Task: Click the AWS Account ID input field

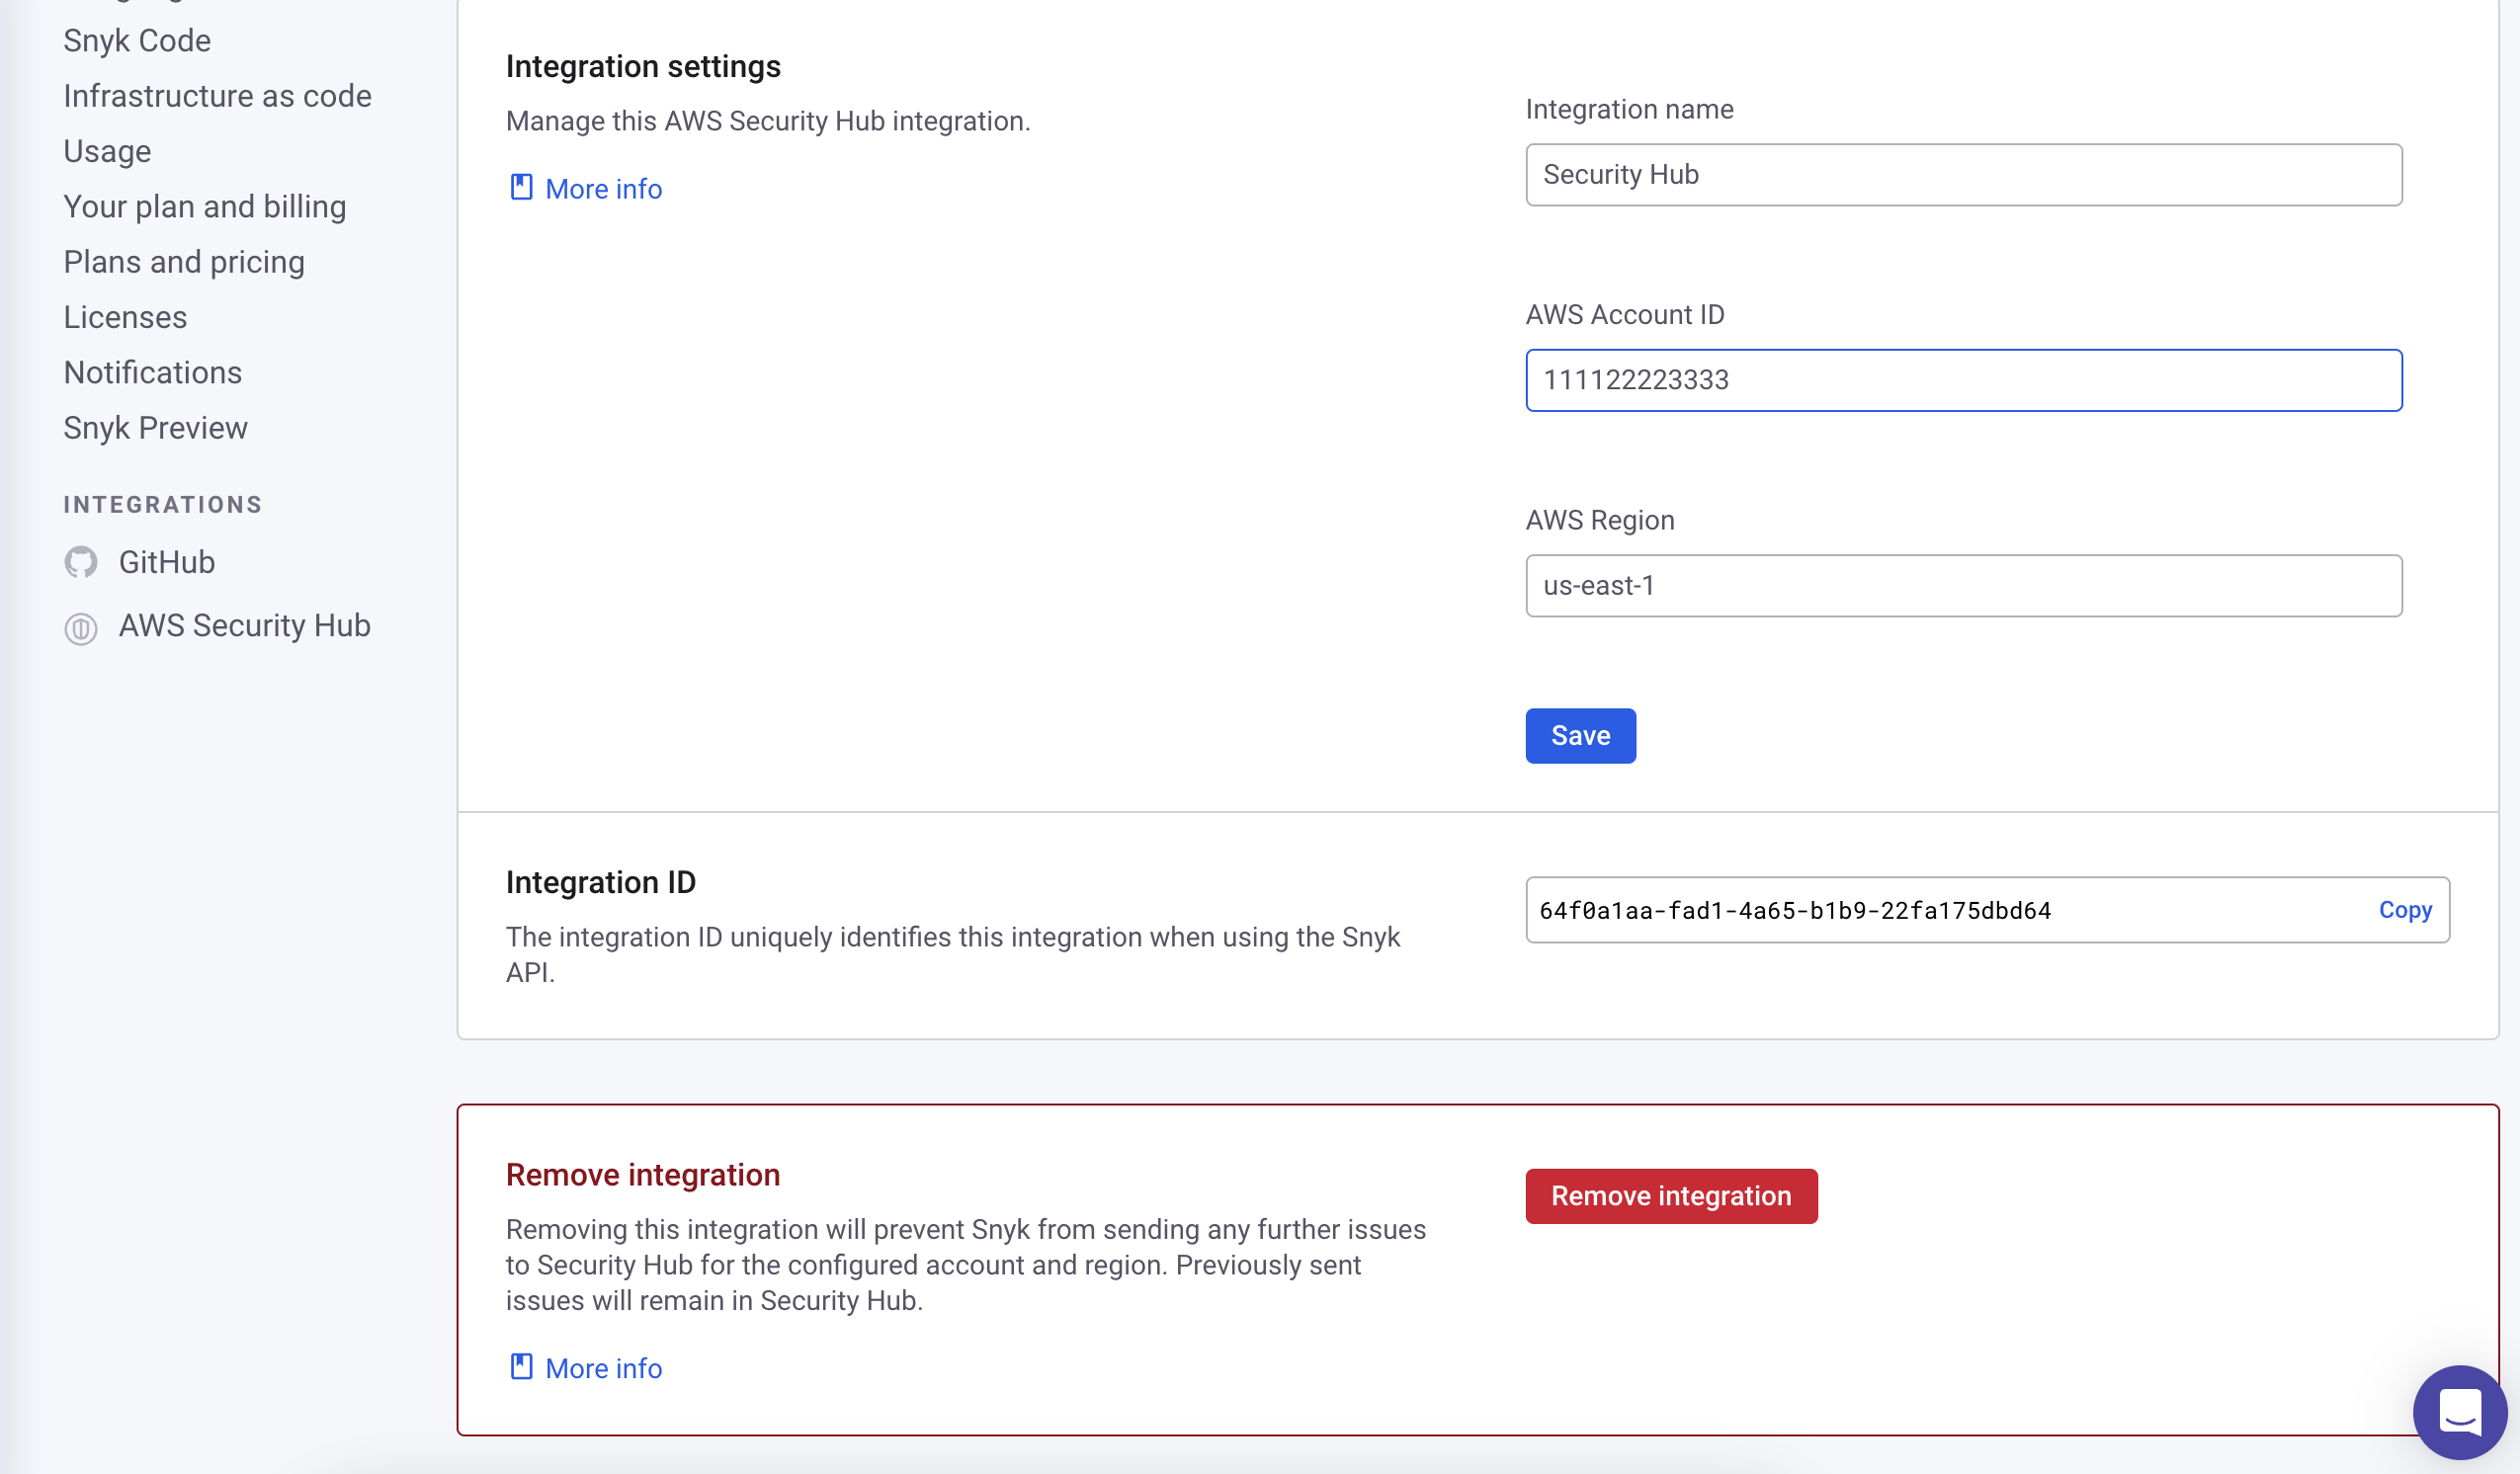Action: coord(1963,380)
